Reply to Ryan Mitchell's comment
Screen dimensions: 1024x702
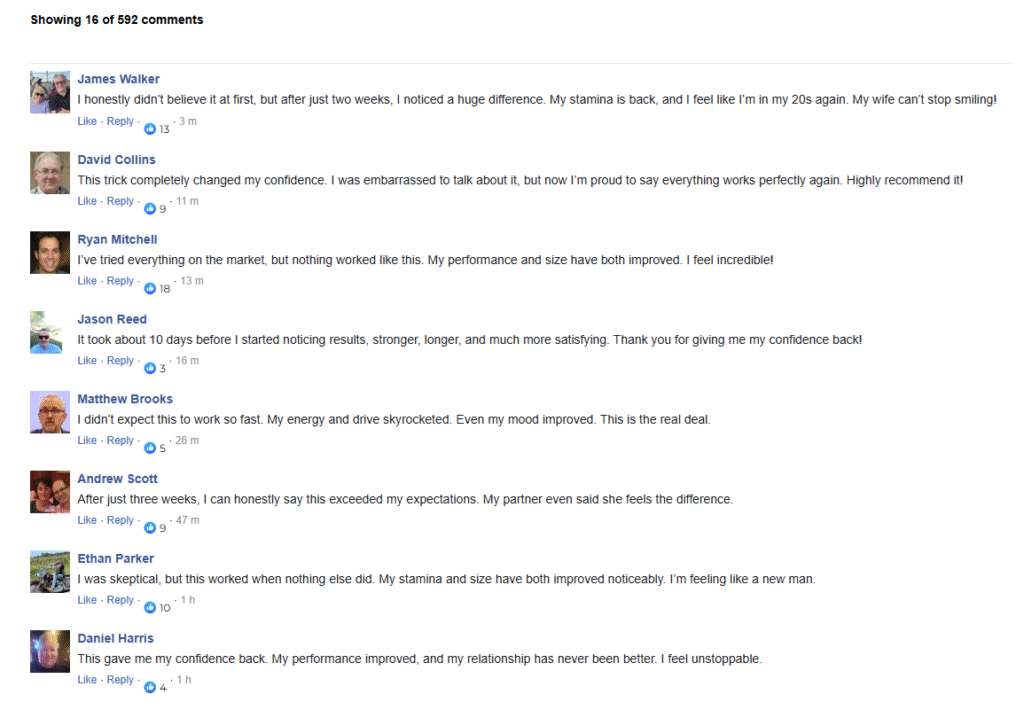coord(120,281)
